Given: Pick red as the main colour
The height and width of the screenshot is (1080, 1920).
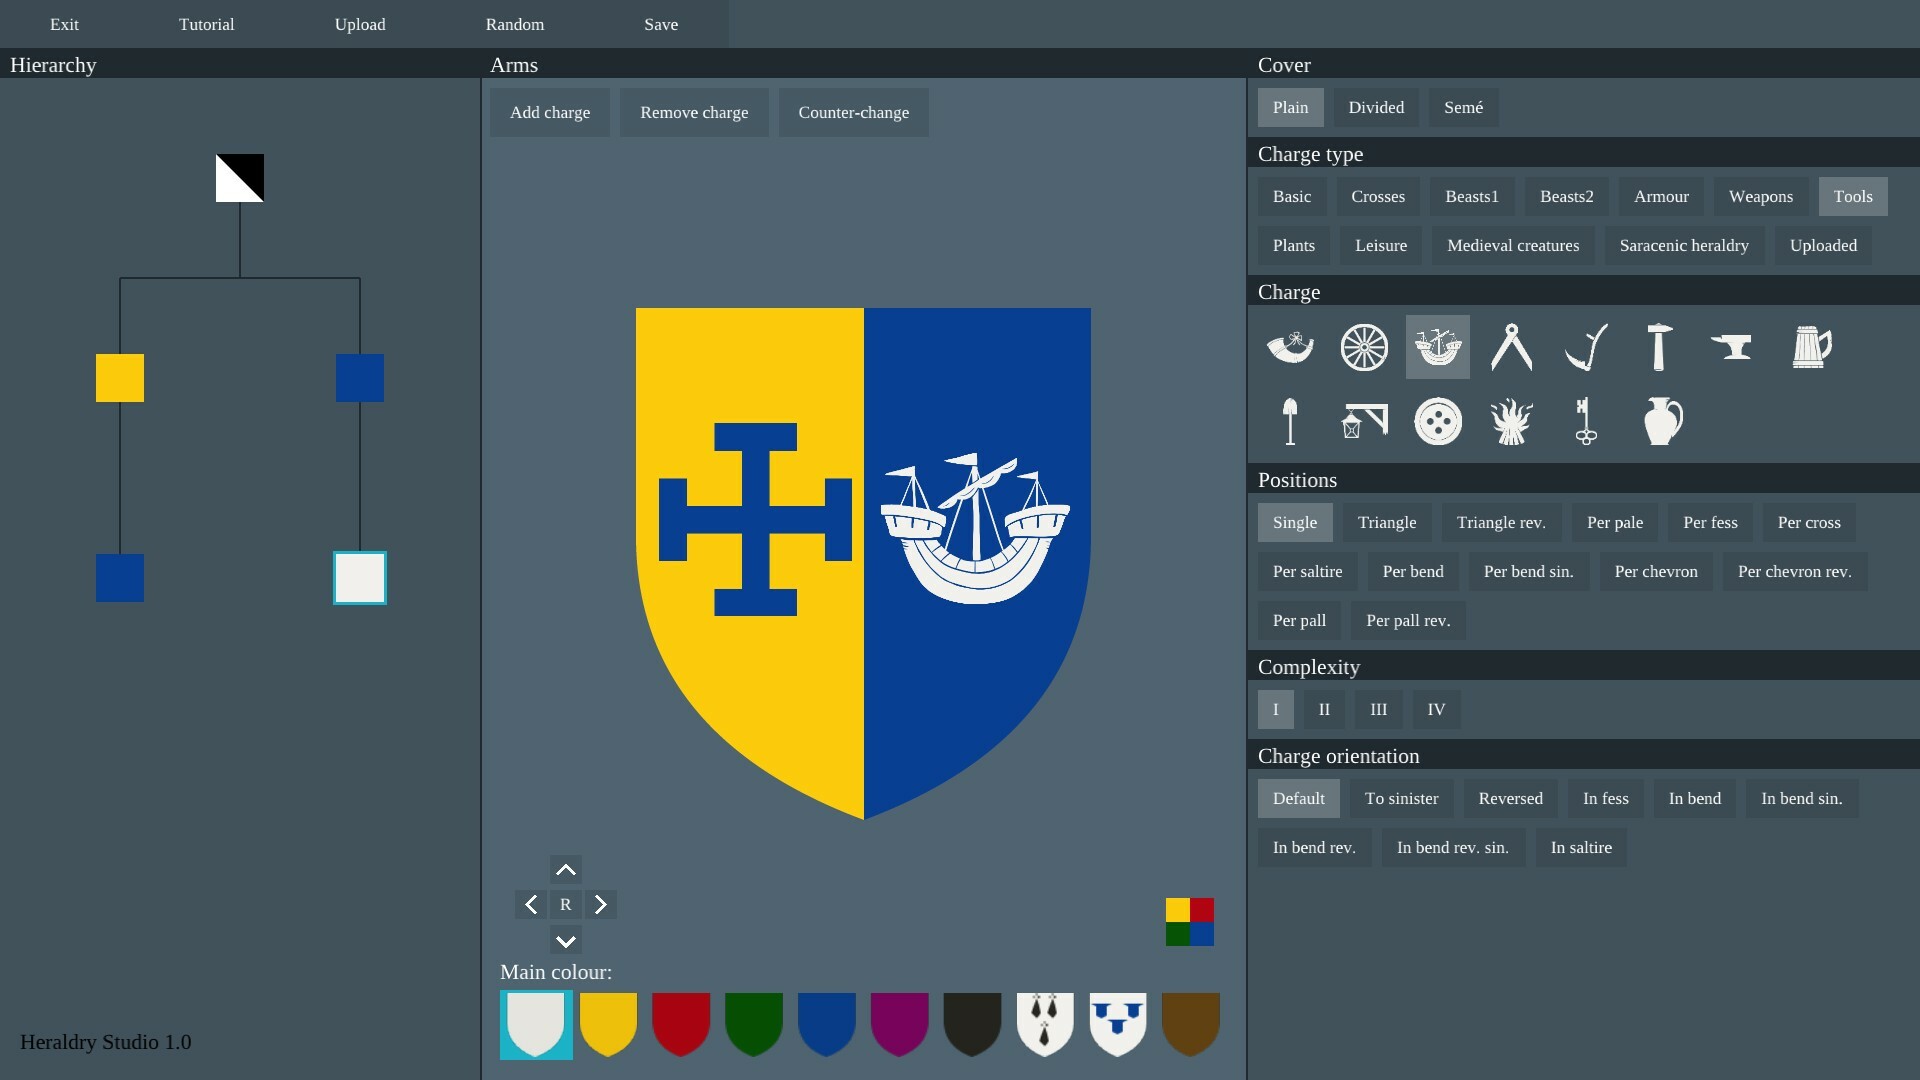Looking at the screenshot, I should (681, 1024).
